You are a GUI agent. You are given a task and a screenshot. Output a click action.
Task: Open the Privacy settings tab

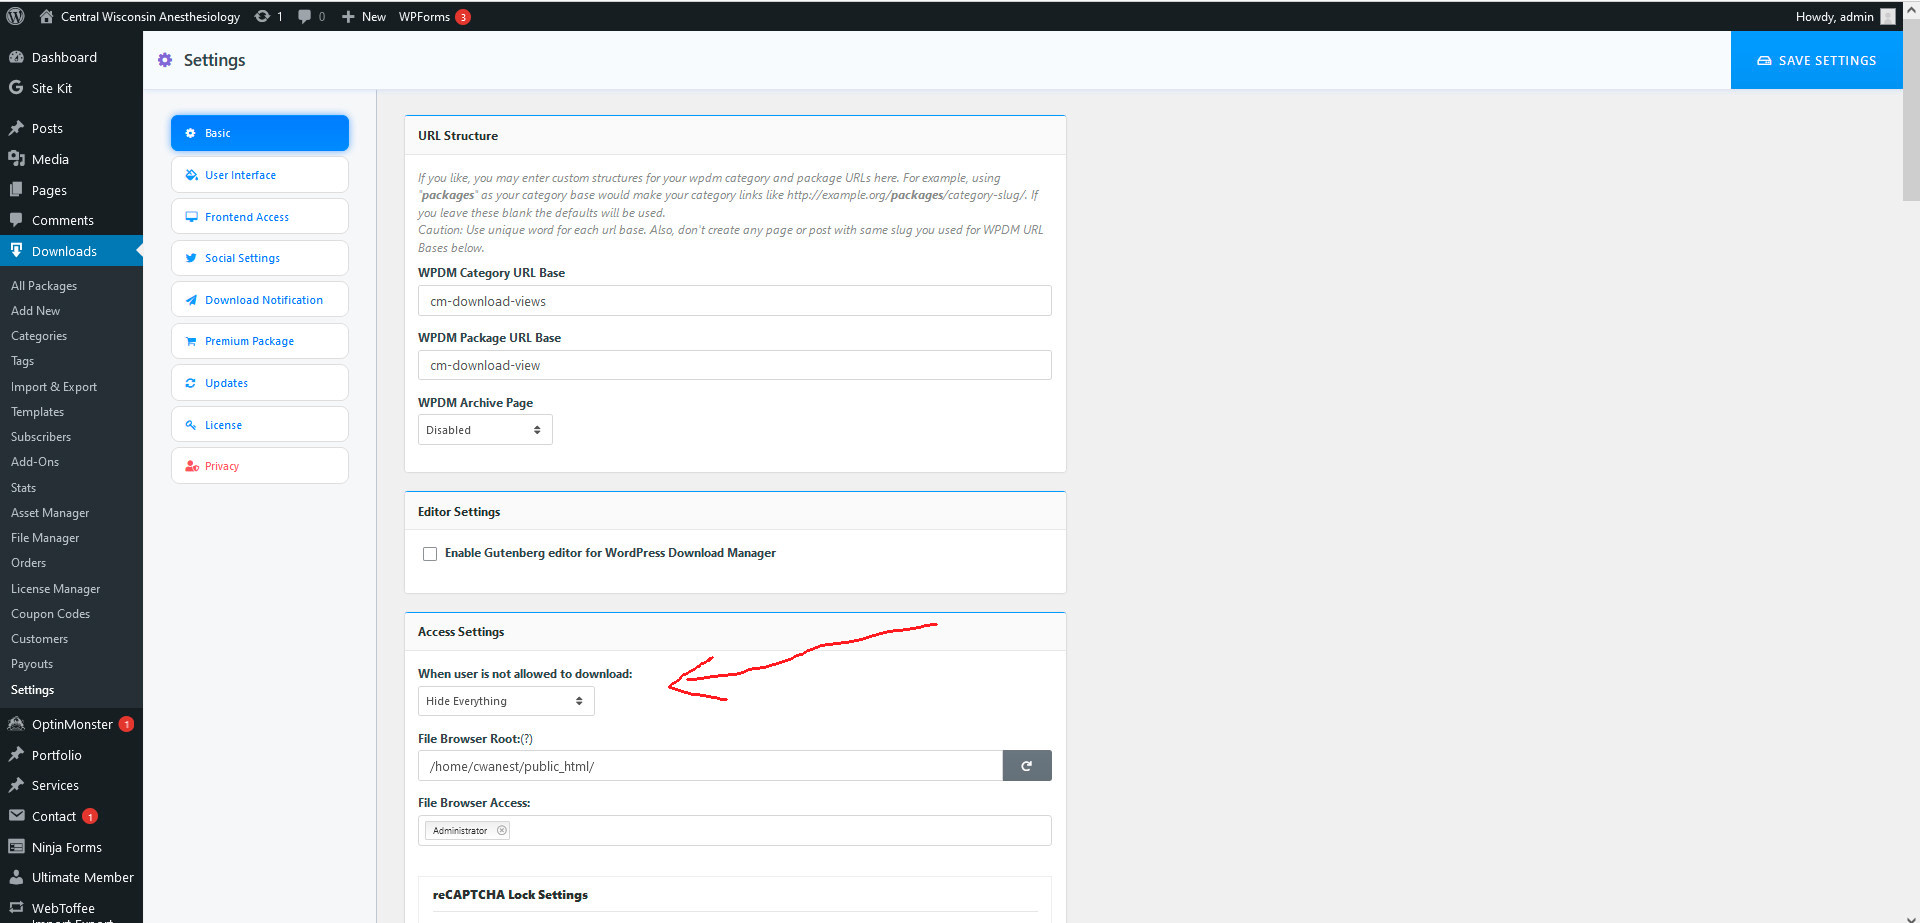[260, 466]
